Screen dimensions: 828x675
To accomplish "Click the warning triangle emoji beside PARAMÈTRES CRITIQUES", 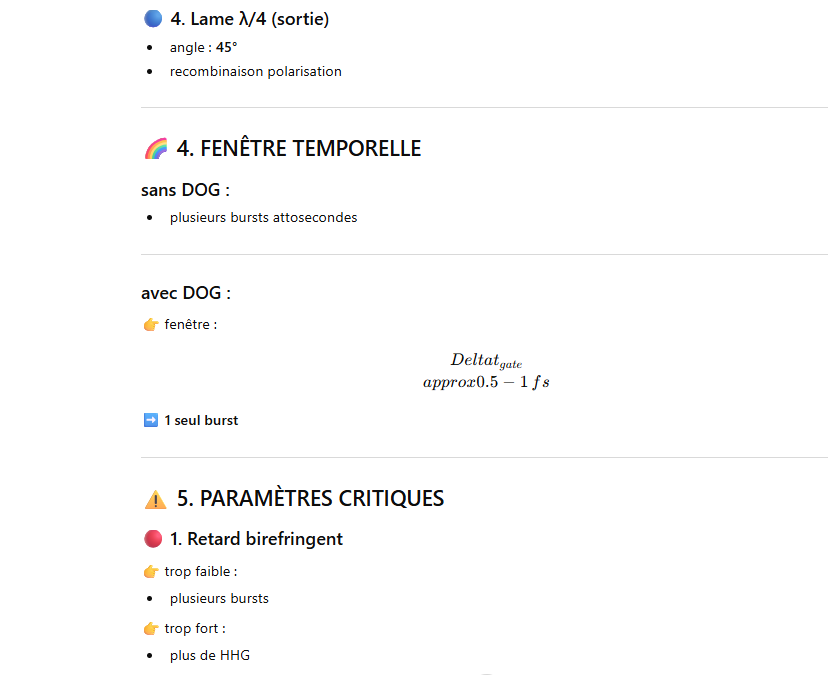I will click(156, 499).
